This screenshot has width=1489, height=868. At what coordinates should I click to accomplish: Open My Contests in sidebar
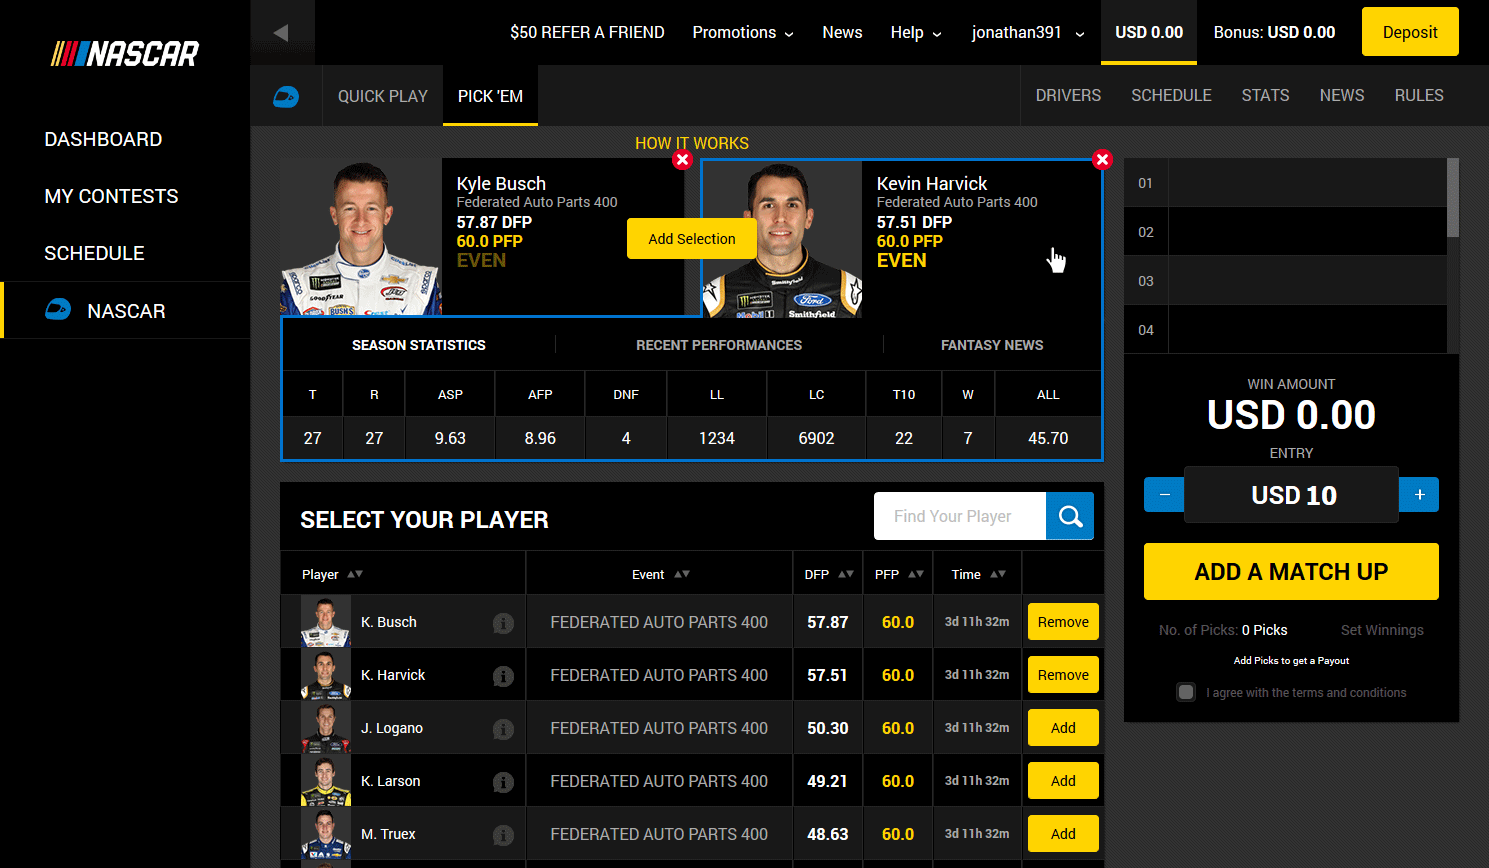click(111, 196)
